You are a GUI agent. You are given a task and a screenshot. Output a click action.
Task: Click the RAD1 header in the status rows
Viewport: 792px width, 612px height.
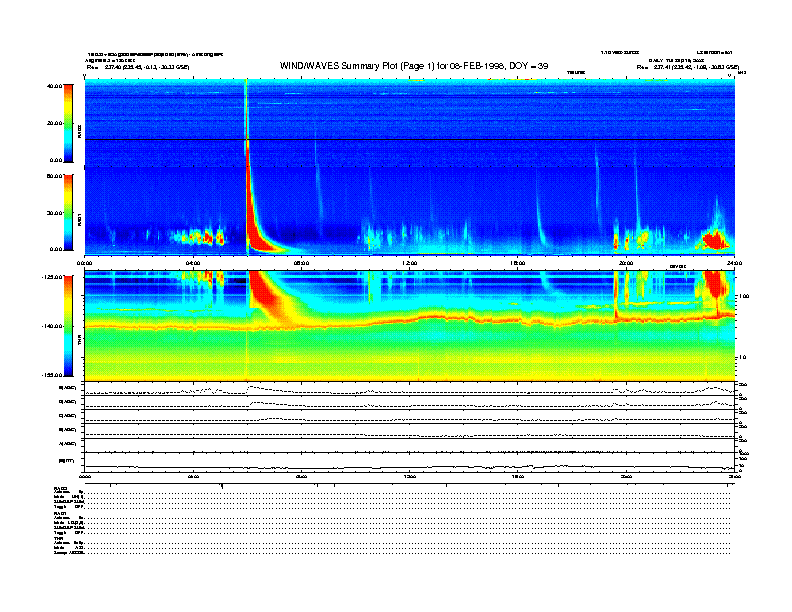coord(60,514)
